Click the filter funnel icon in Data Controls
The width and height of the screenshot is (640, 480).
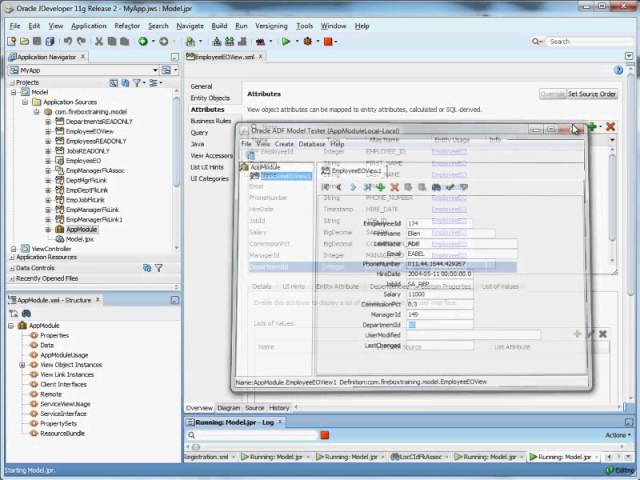(159, 268)
